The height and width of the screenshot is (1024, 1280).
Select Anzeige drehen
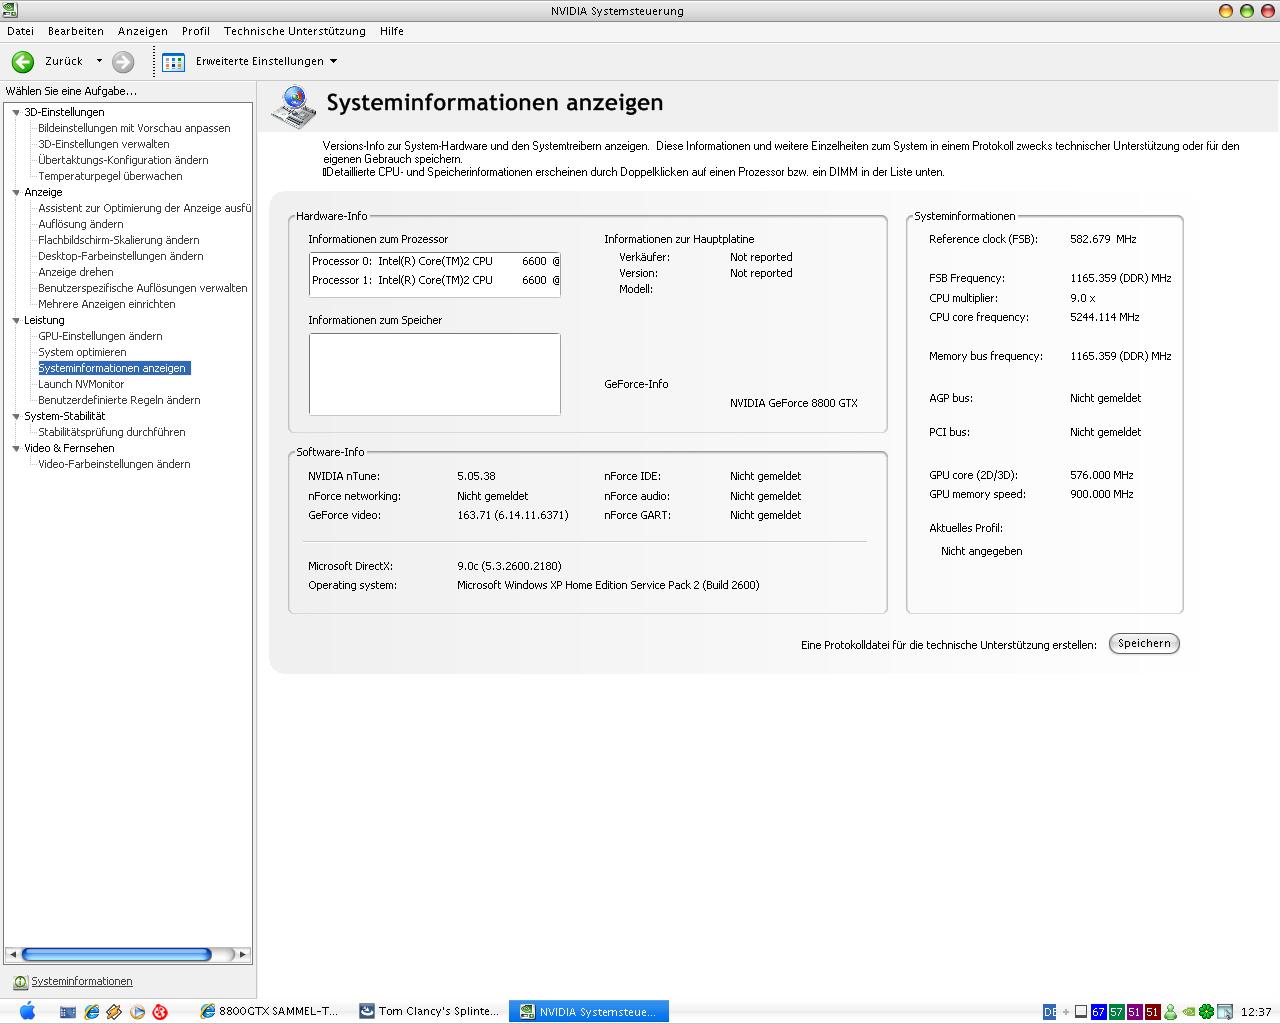tap(76, 272)
